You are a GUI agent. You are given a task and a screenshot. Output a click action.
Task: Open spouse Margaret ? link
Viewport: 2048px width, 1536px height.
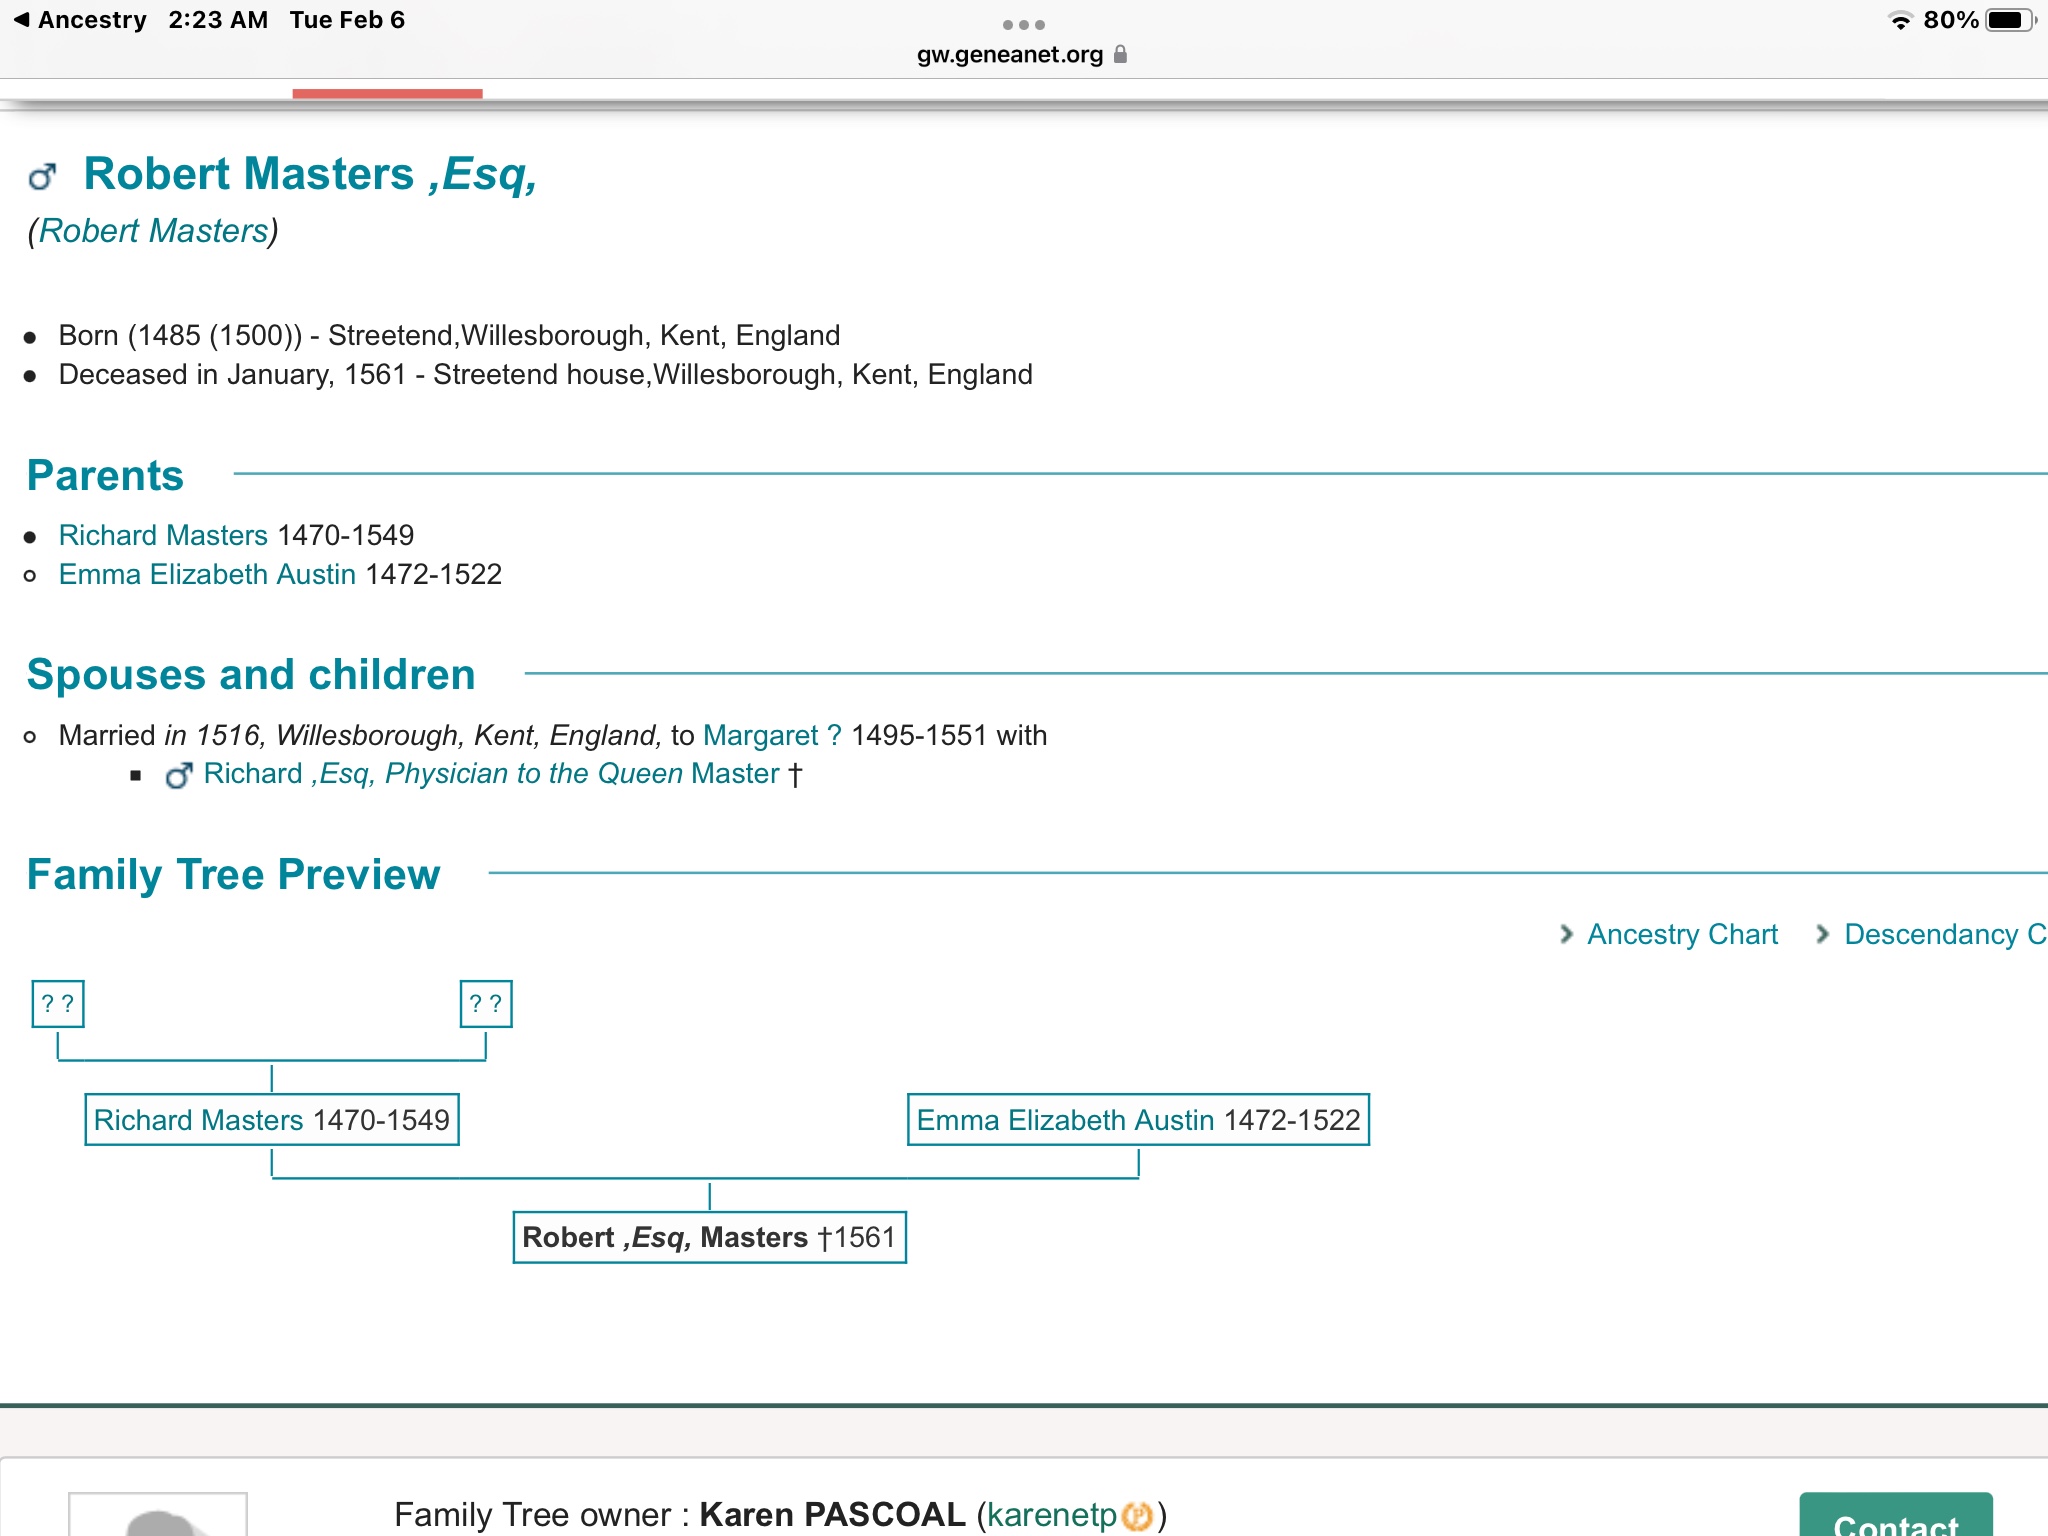[x=772, y=735]
